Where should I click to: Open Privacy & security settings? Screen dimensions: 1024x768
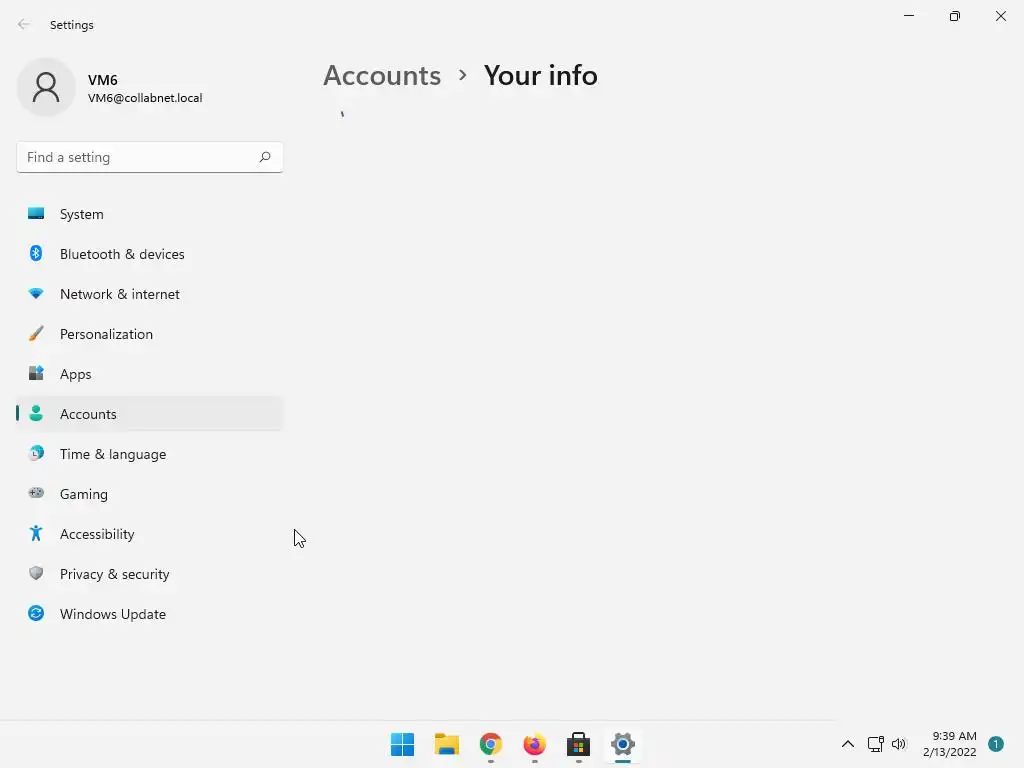pos(150,574)
